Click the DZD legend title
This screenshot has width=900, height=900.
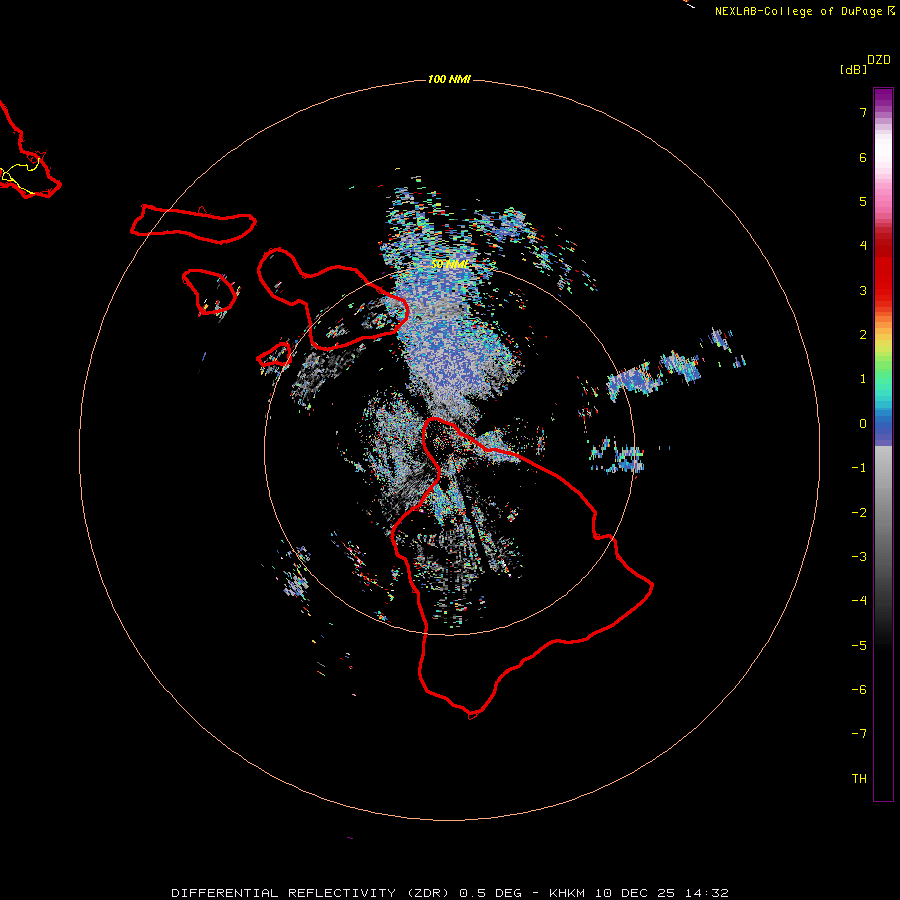click(x=879, y=60)
